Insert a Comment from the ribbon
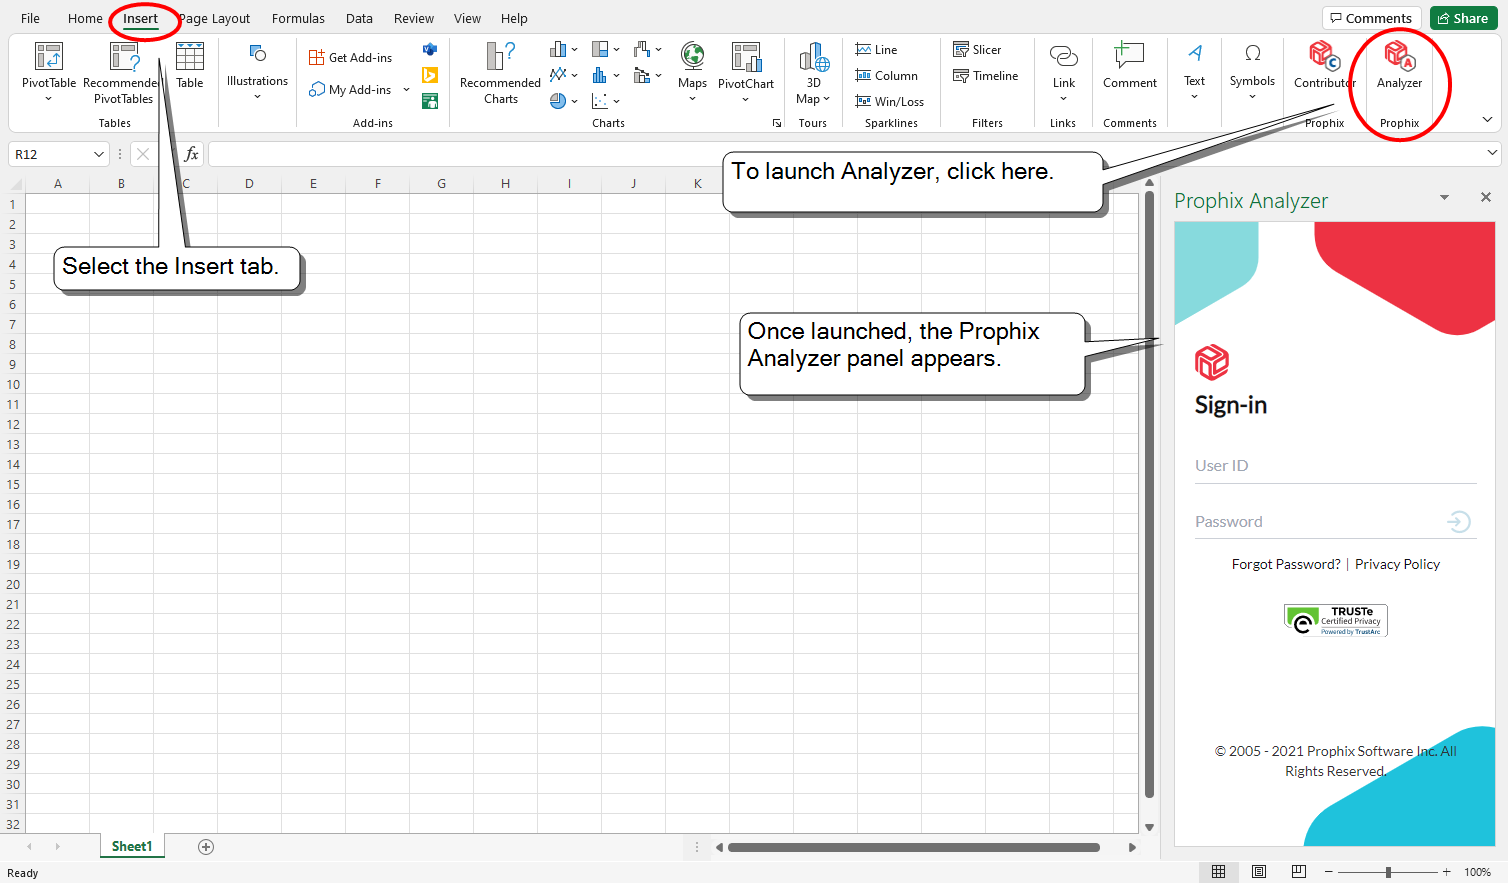The image size is (1508, 883). [1130, 66]
